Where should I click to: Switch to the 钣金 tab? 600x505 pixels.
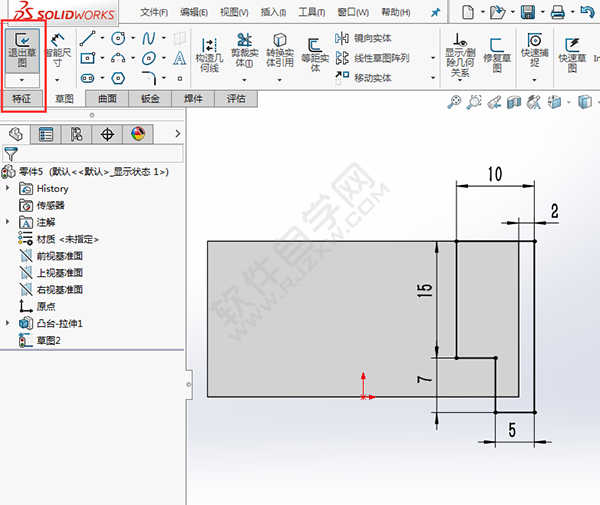pyautogui.click(x=150, y=99)
